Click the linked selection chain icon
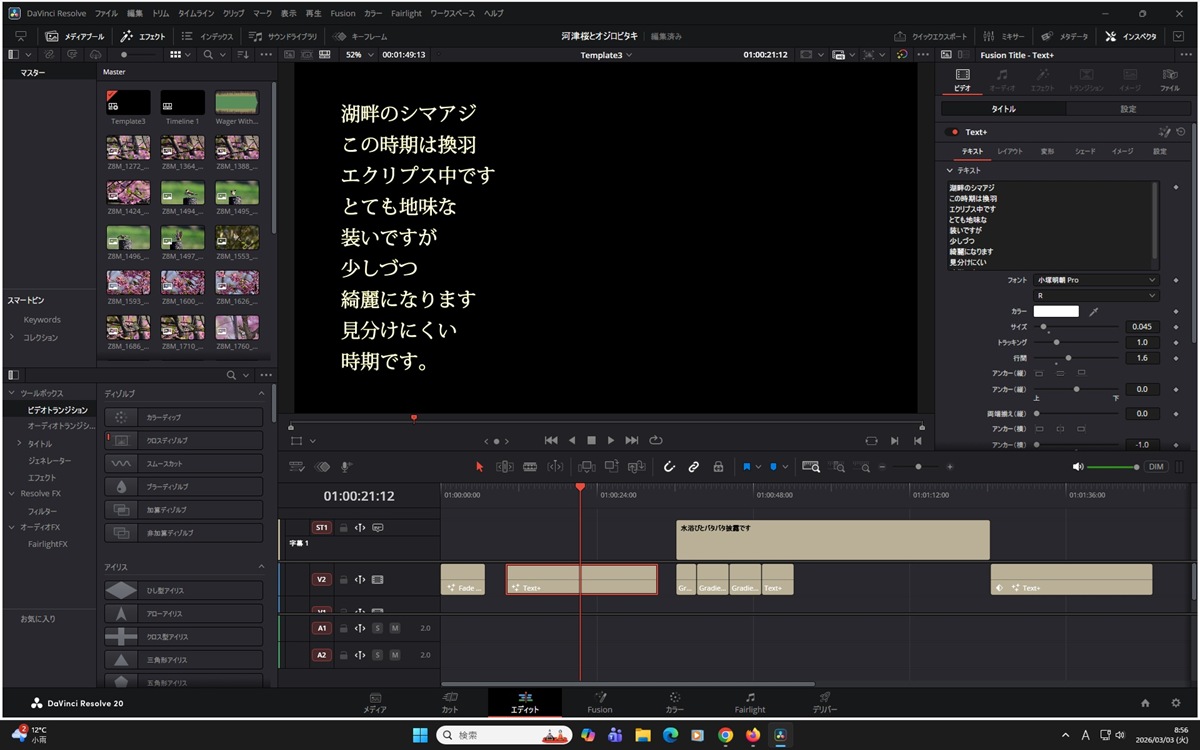 693,467
